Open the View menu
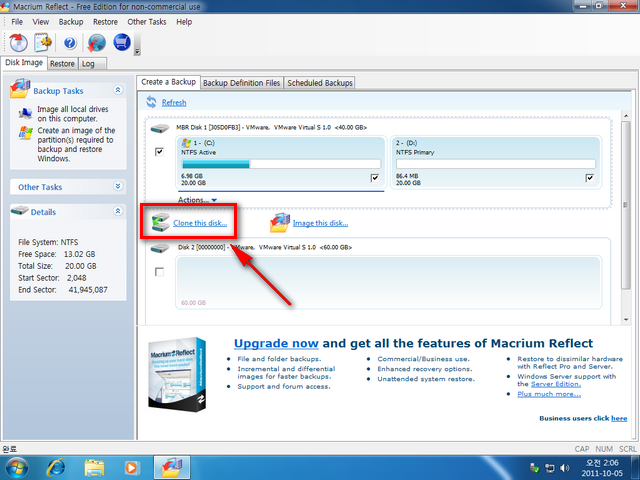Viewport: 640px width, 480px height. click(41, 22)
